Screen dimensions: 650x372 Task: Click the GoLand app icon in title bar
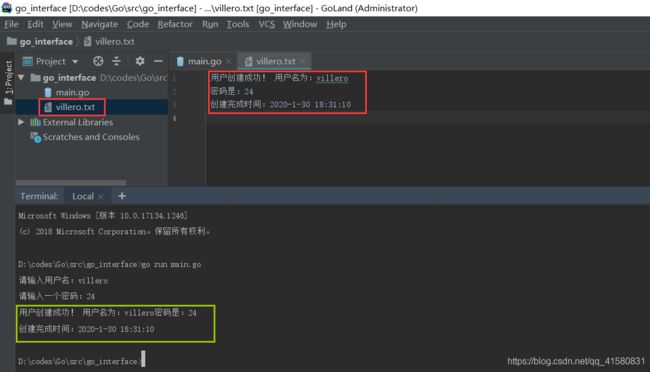(7, 8)
